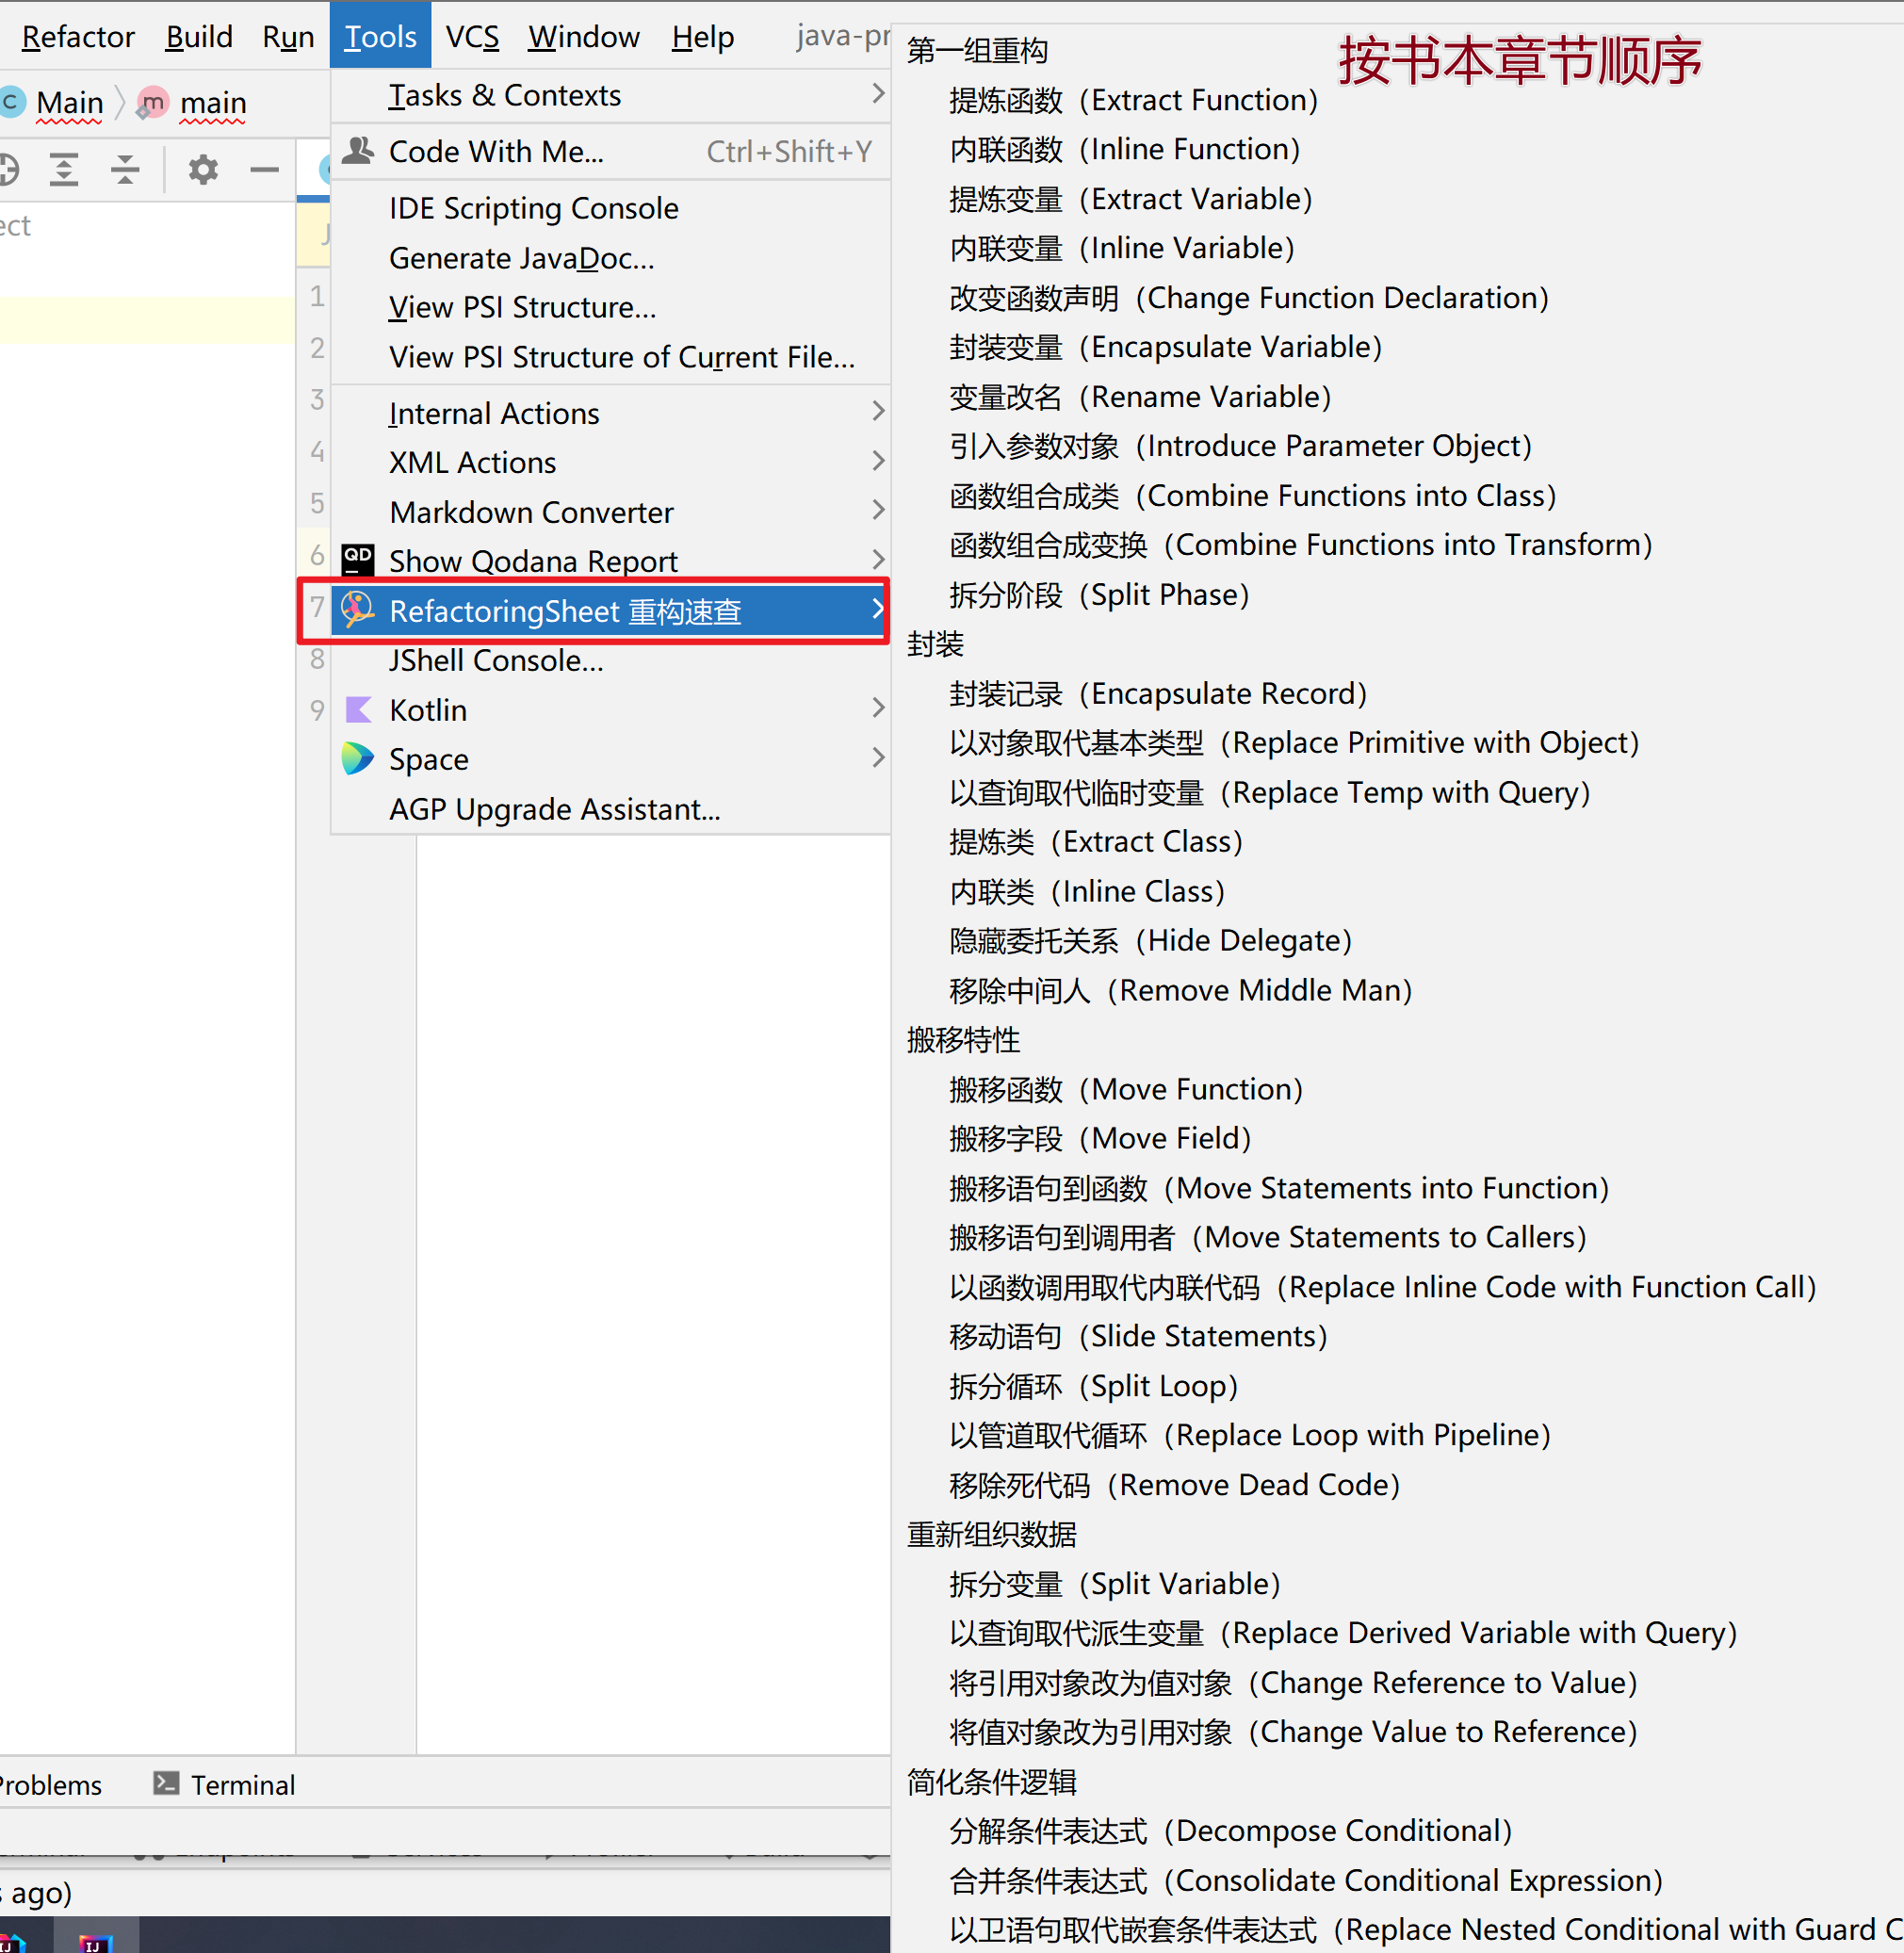1904x1953 pixels.
Task: Open the Refactor menu in menu bar
Action: tap(77, 37)
